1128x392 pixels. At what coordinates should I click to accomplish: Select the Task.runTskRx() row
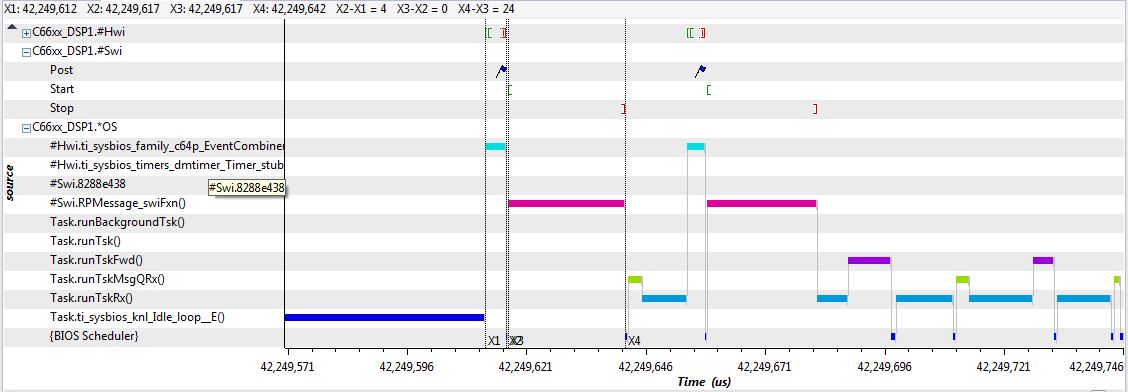tap(92, 298)
